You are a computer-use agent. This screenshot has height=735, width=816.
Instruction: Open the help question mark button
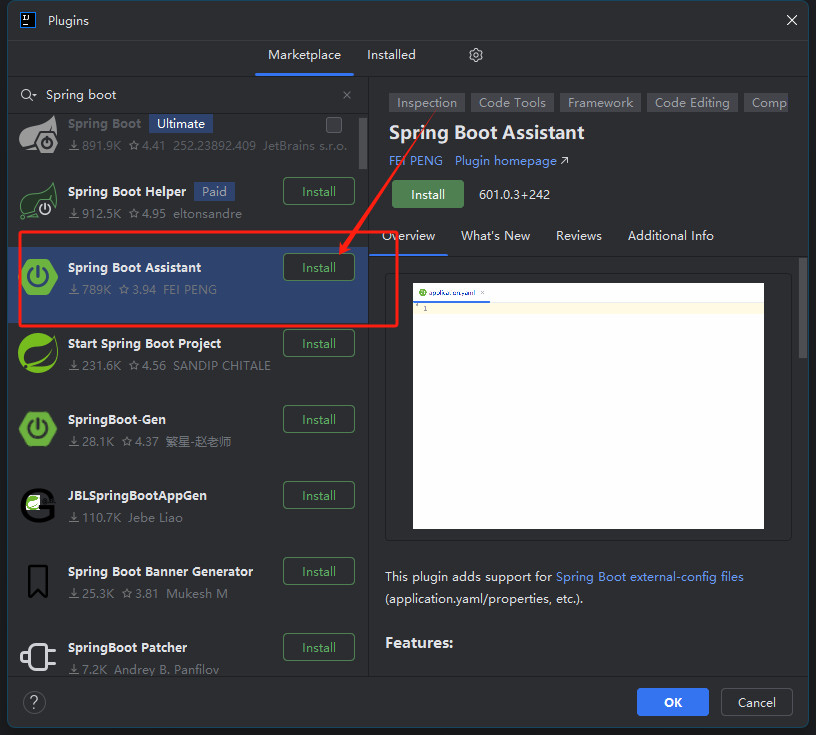click(34, 702)
